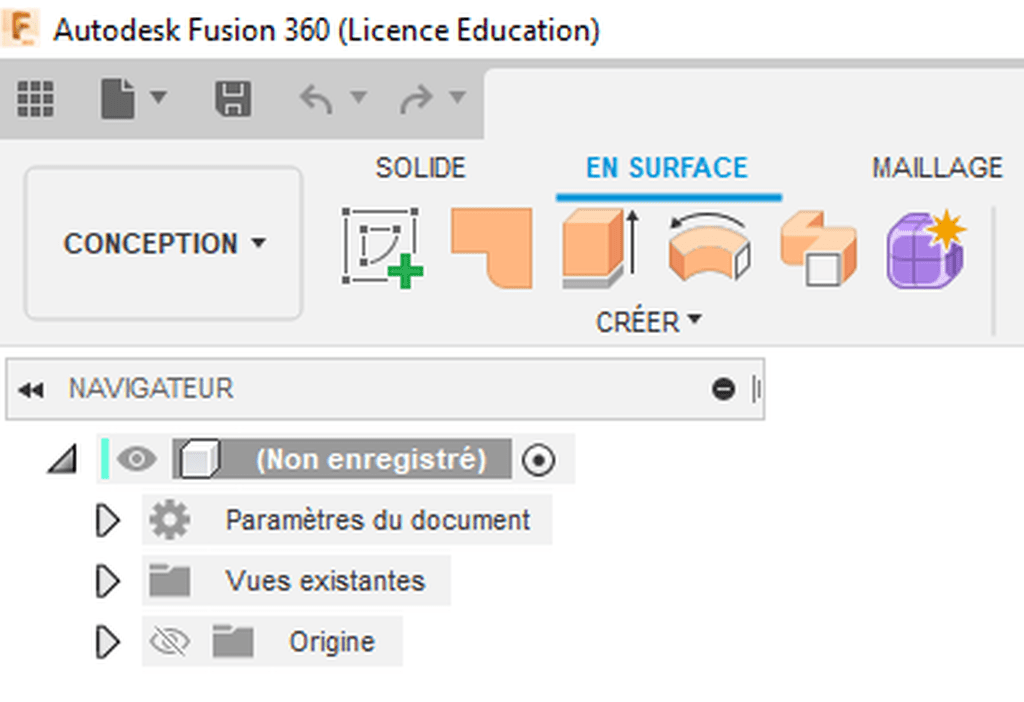This screenshot has height=702, width=1024.
Task: Toggle visibility of the Non enregistré component
Action: [136, 459]
